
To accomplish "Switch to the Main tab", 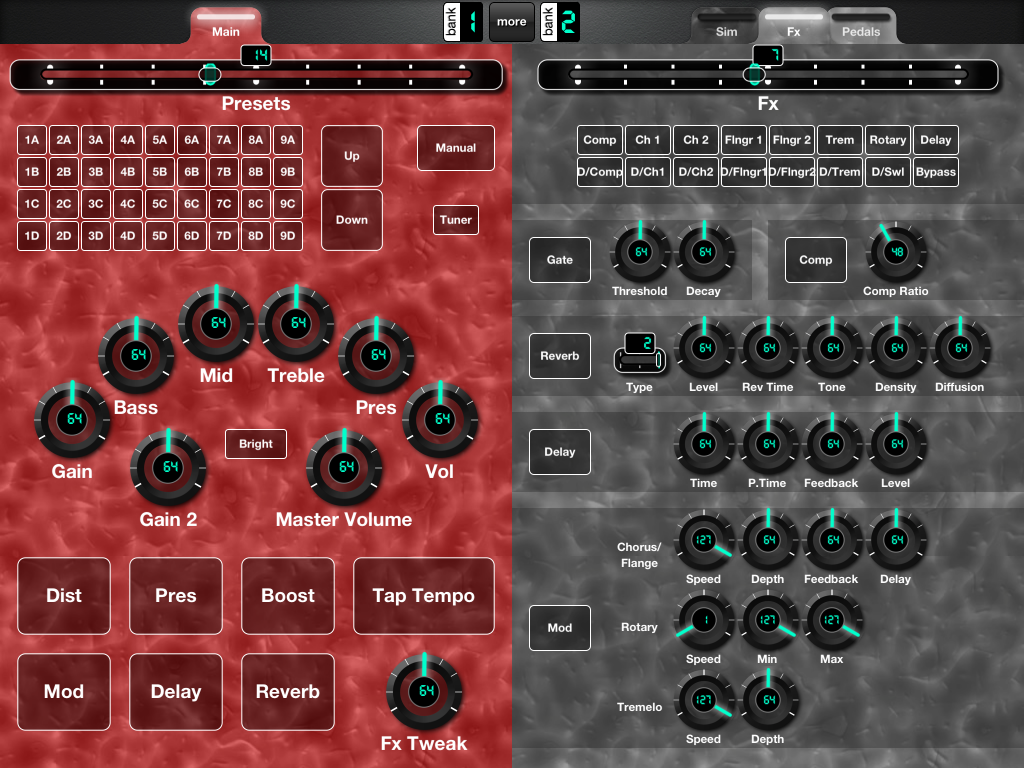I will pos(226,26).
